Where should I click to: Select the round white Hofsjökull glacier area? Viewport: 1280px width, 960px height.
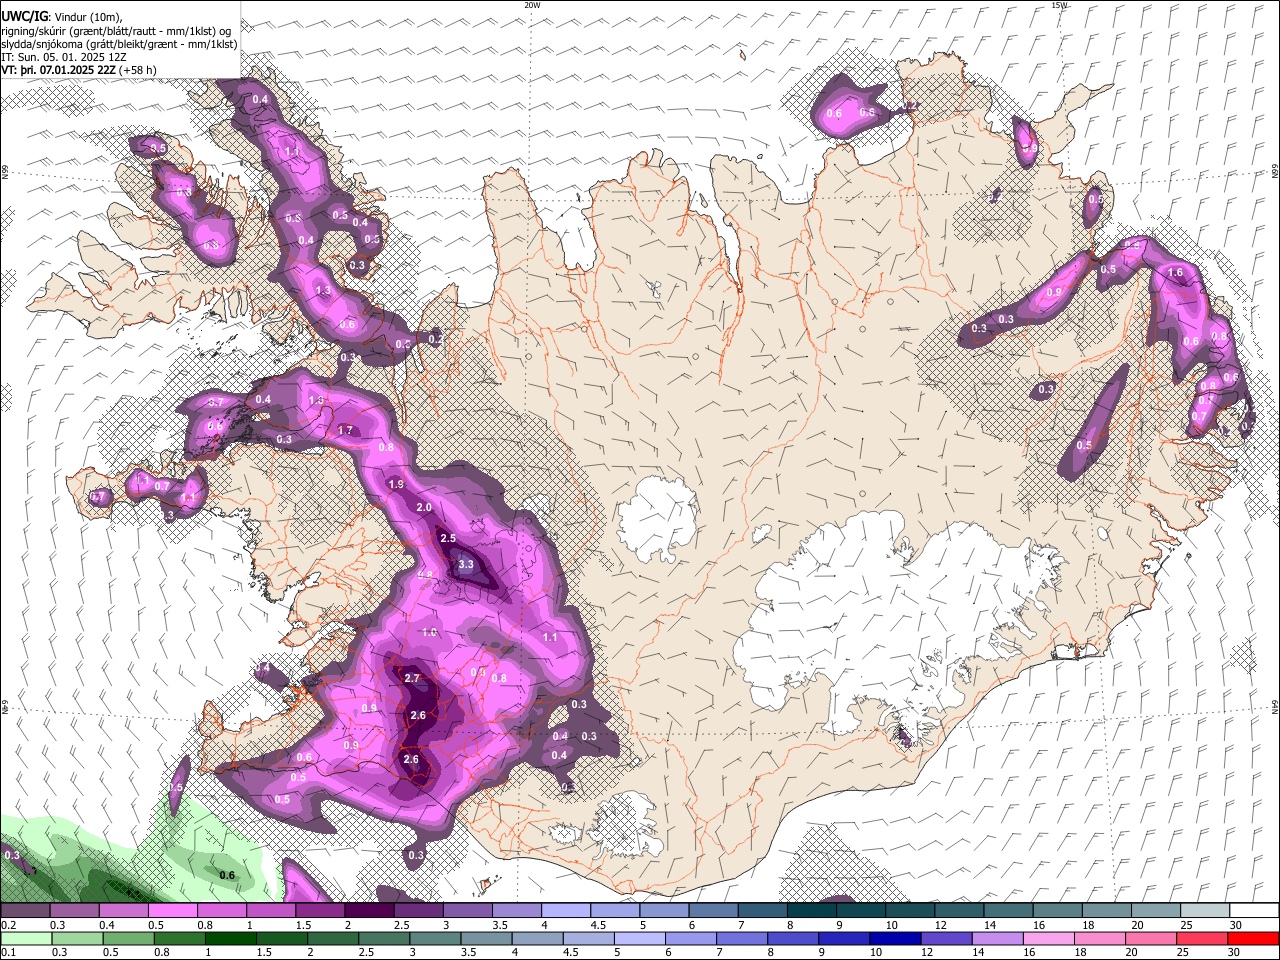pos(657,517)
